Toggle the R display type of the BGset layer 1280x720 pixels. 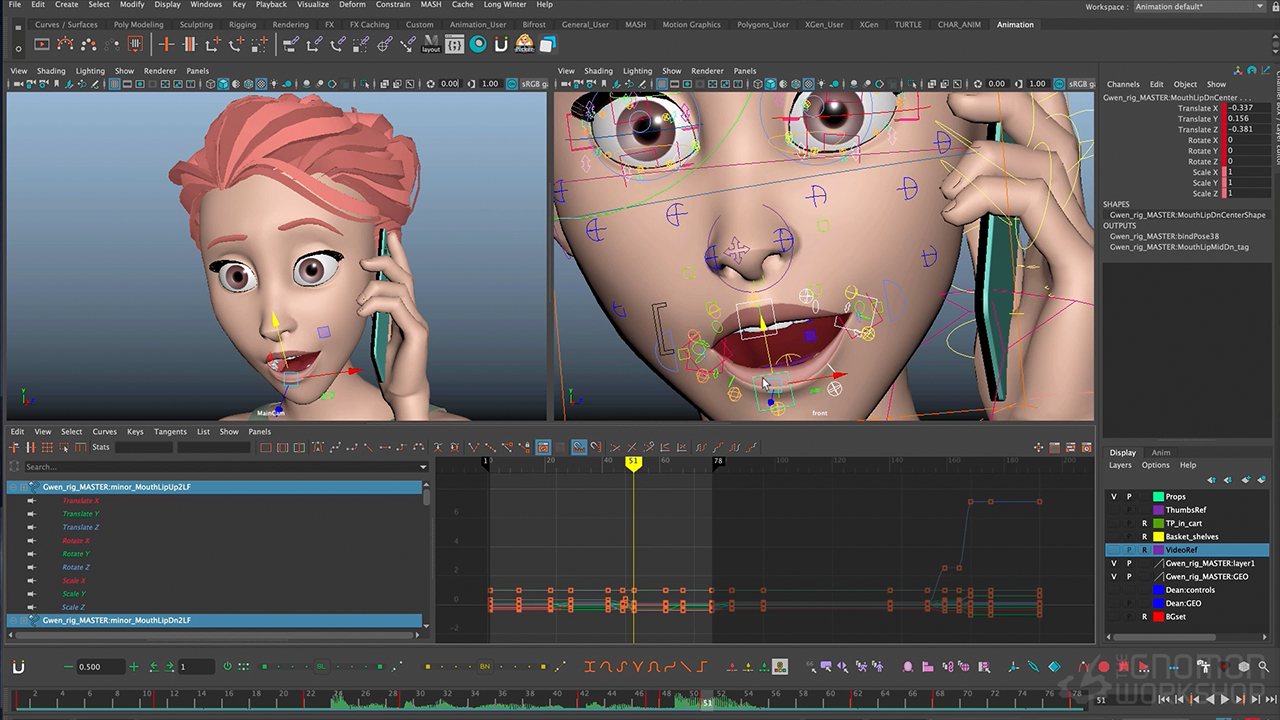click(1144, 617)
